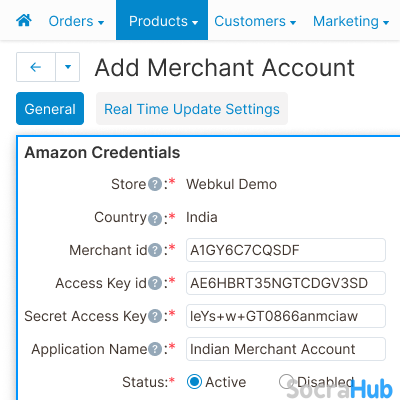The width and height of the screenshot is (400, 400).
Task: Click the back arrow button
Action: [36, 67]
